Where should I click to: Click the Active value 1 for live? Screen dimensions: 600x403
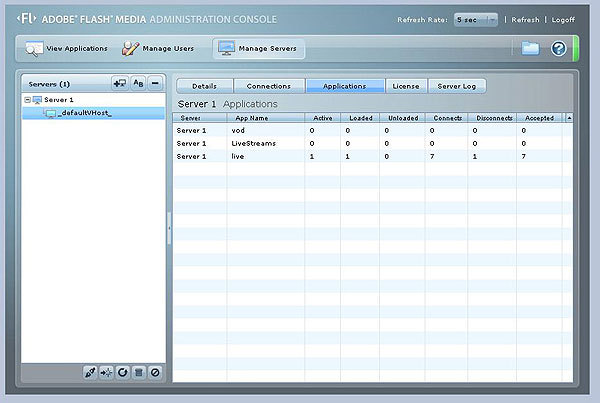312,157
